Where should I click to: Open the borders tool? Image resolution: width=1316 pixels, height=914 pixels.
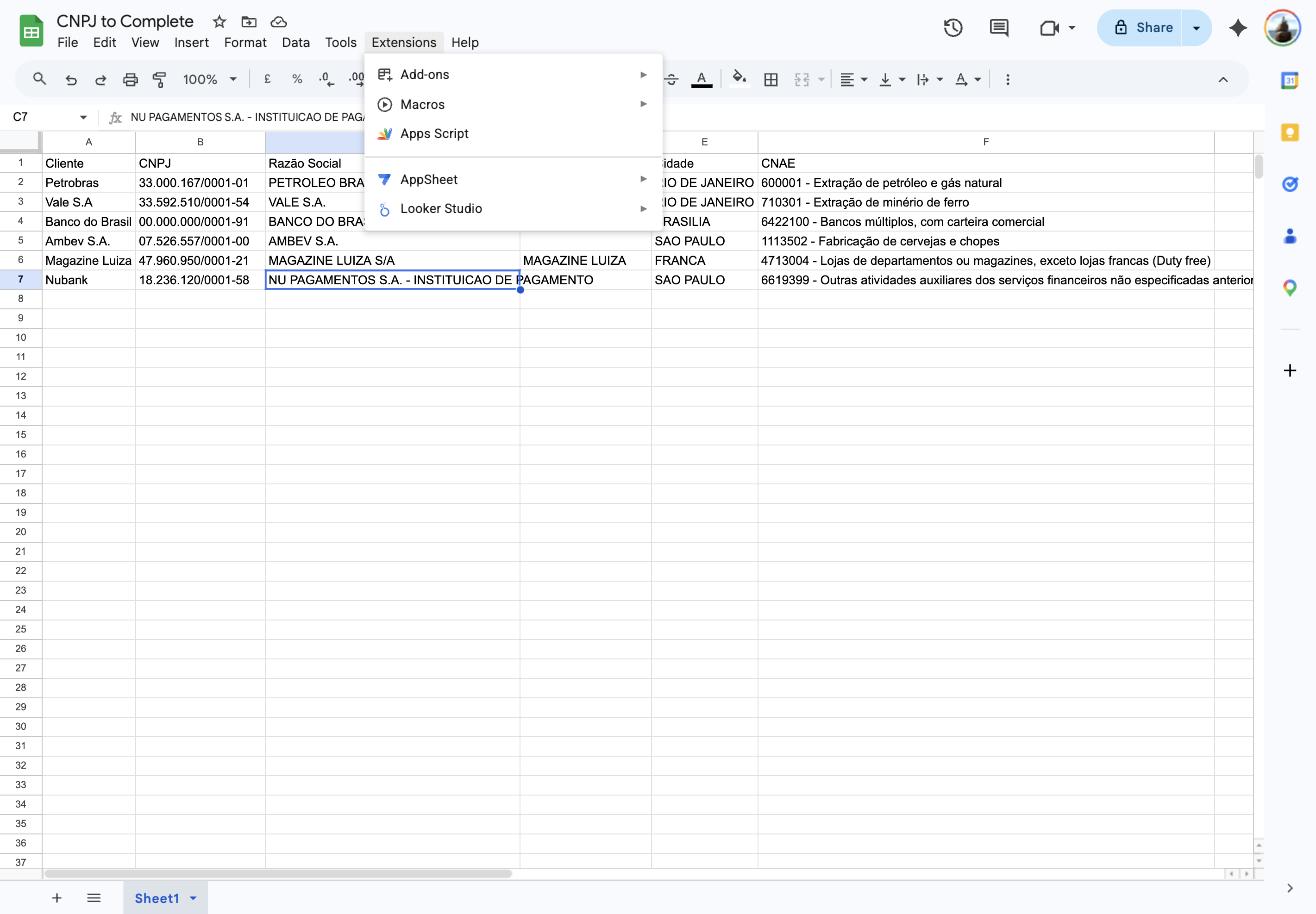[x=771, y=79]
